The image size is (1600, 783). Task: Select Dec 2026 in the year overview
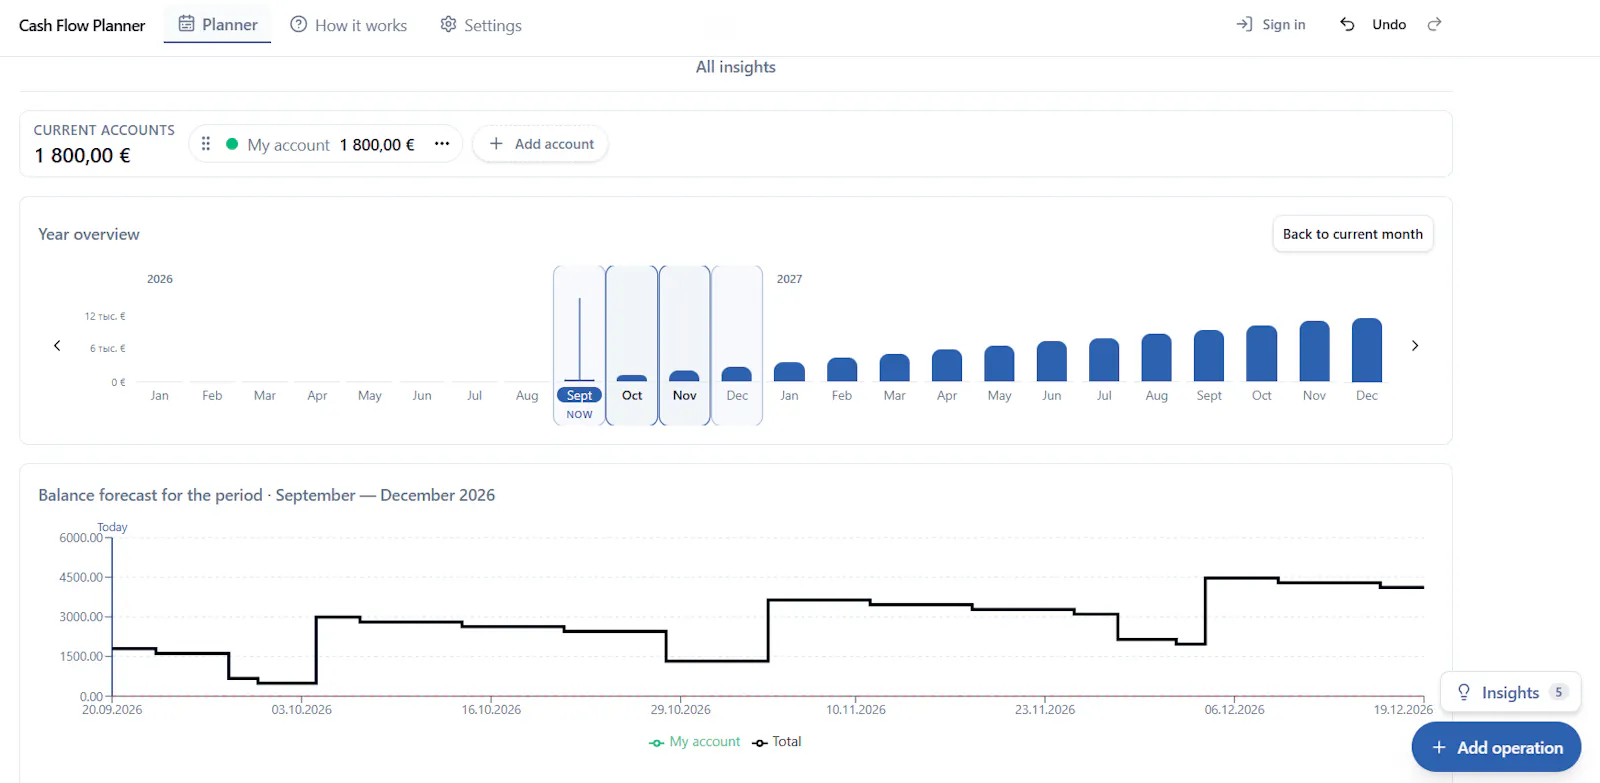pos(737,345)
